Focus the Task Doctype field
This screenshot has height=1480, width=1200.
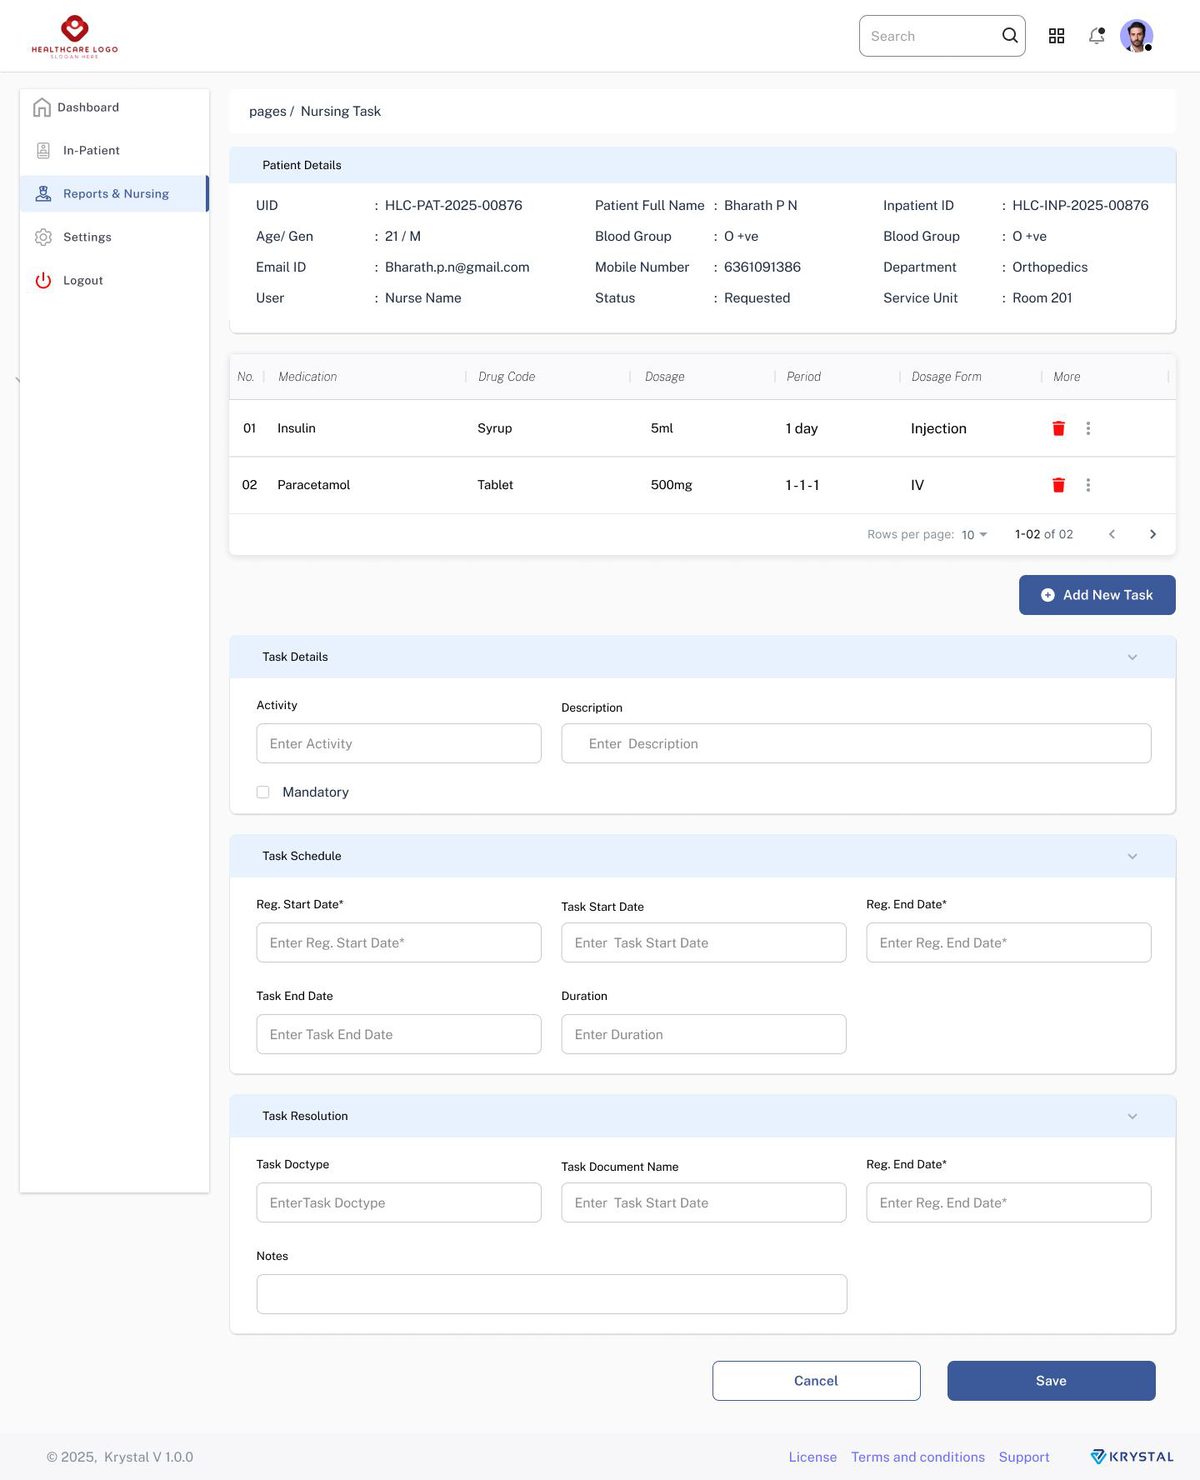(x=399, y=1203)
